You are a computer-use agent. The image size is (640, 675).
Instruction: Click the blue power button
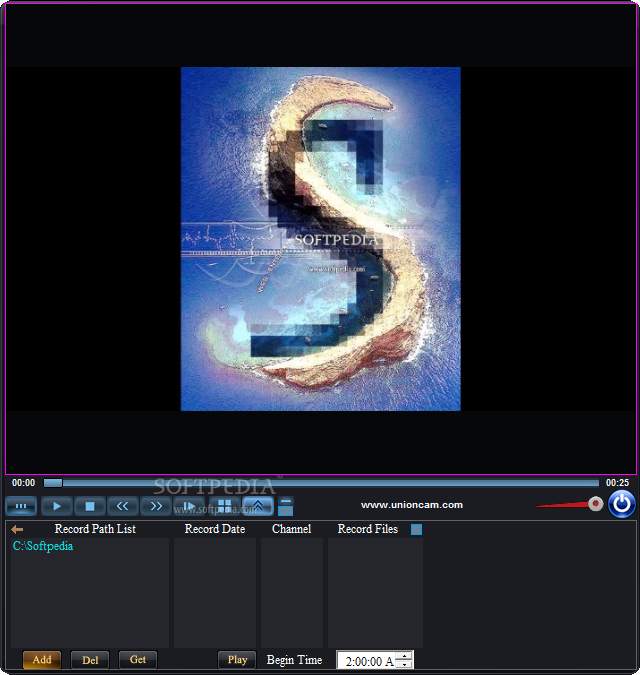(621, 504)
